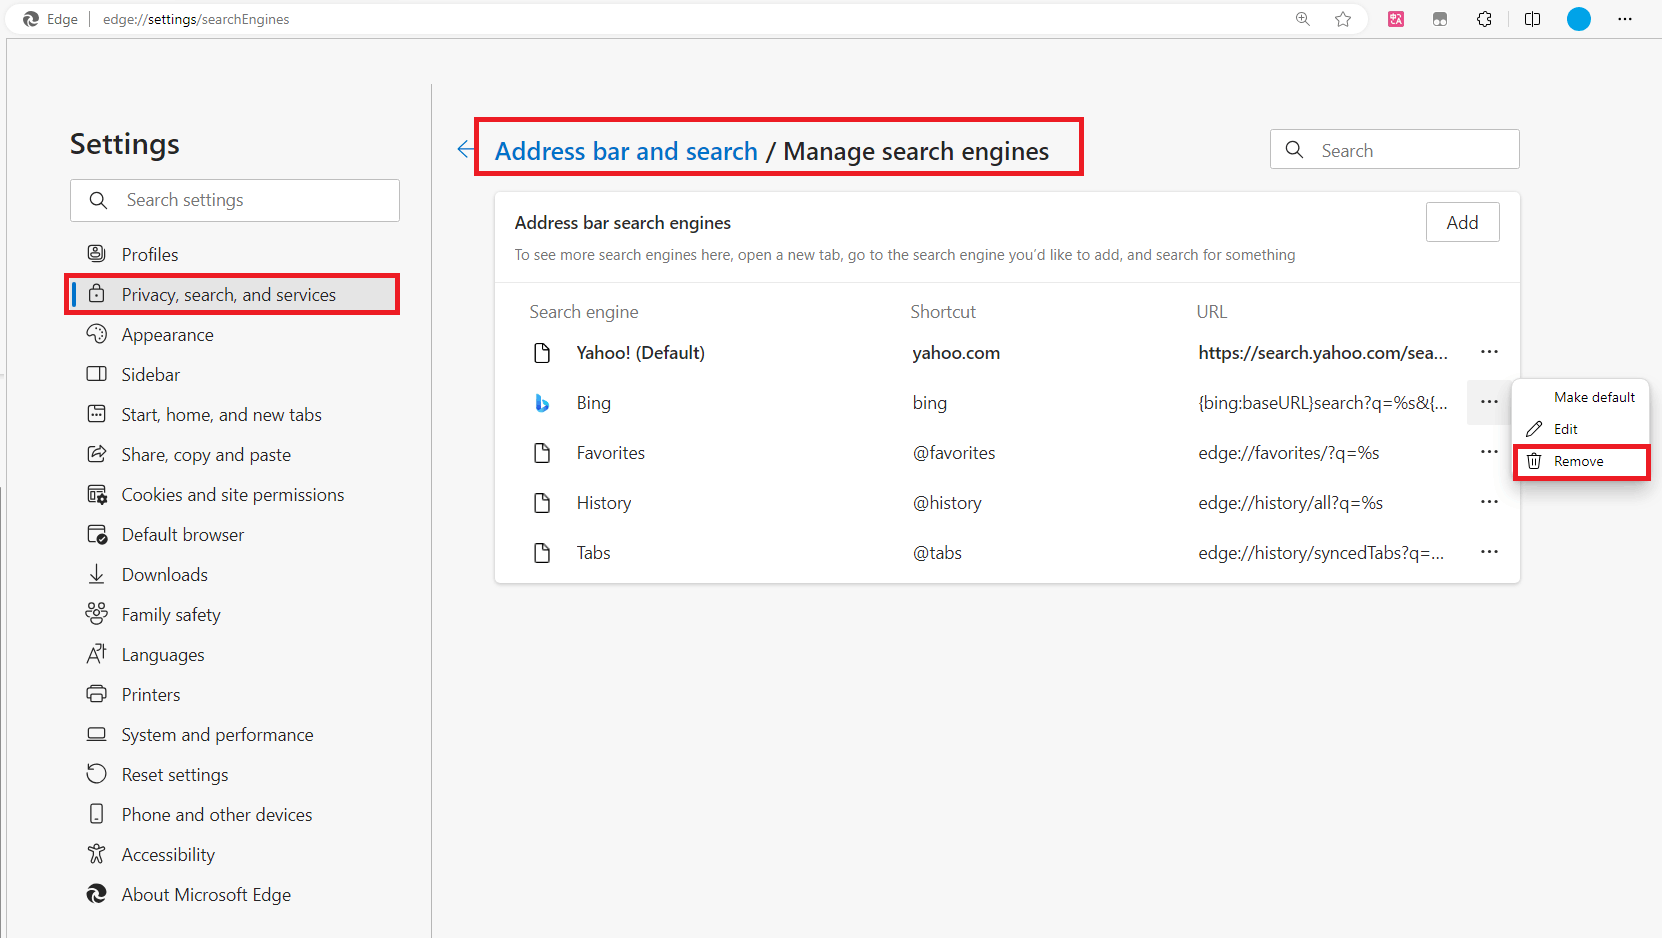
Task: Click the zoom magnifier icon in address bar
Action: 1303,19
